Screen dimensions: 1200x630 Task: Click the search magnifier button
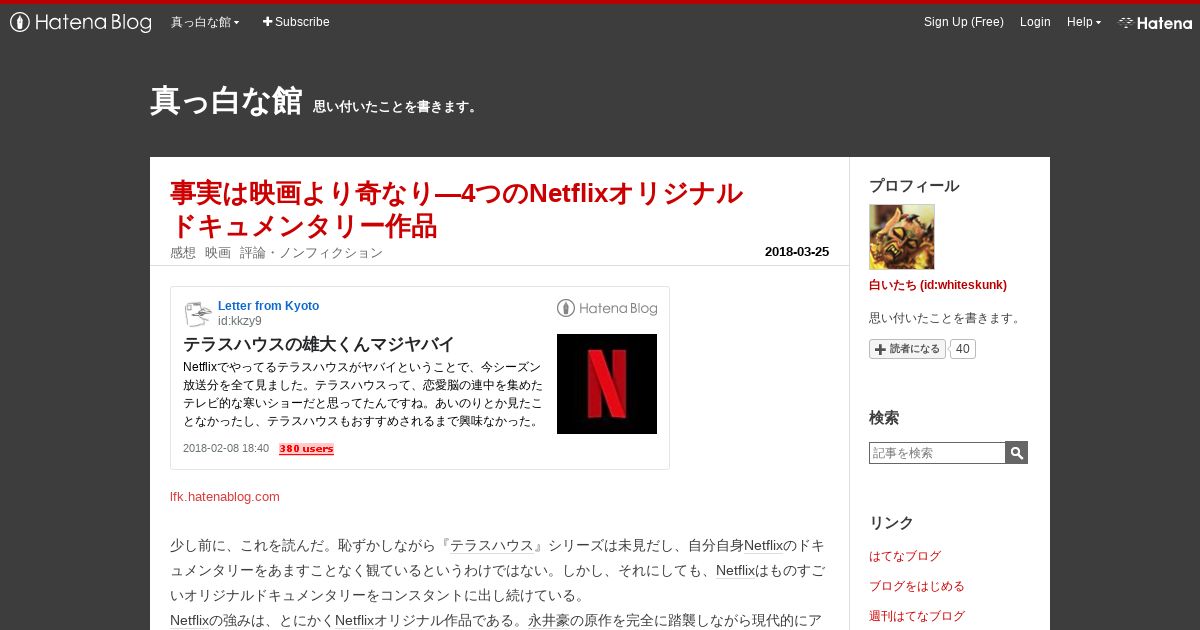point(1017,453)
